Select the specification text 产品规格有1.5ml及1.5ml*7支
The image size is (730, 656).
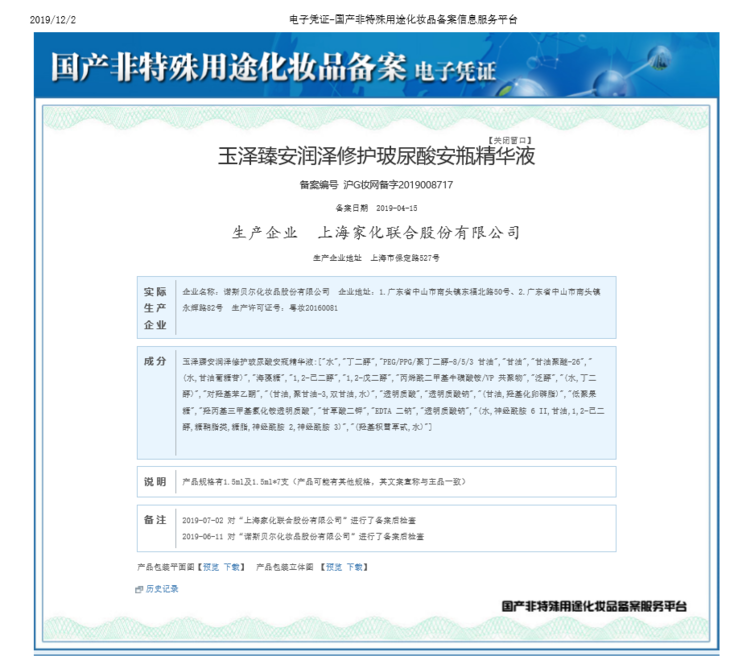pos(236,482)
